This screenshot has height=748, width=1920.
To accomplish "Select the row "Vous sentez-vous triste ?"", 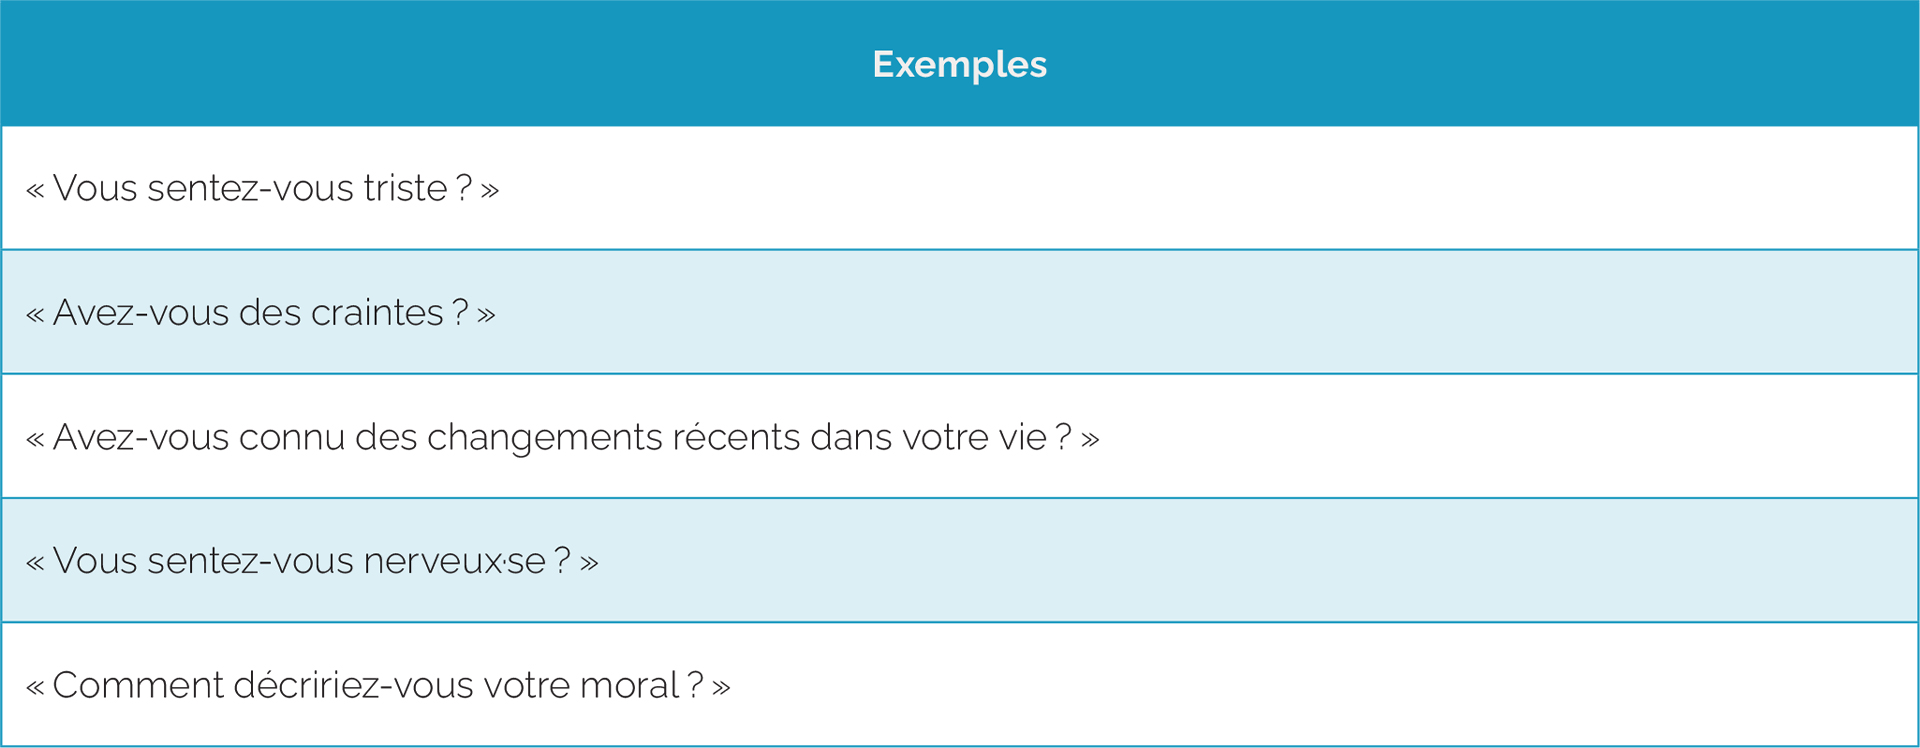I will 960,188.
